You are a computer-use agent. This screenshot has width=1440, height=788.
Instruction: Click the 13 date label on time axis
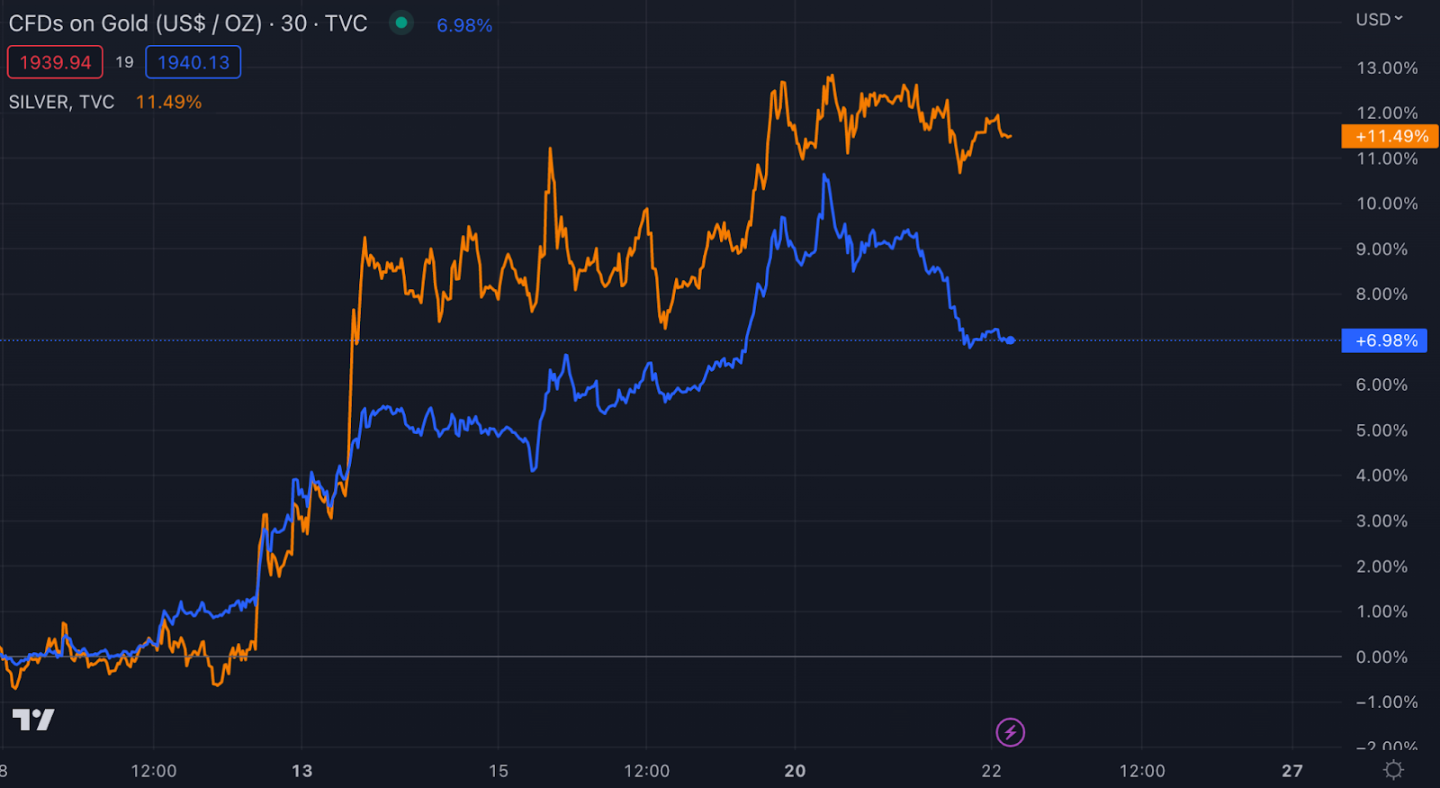pos(302,770)
